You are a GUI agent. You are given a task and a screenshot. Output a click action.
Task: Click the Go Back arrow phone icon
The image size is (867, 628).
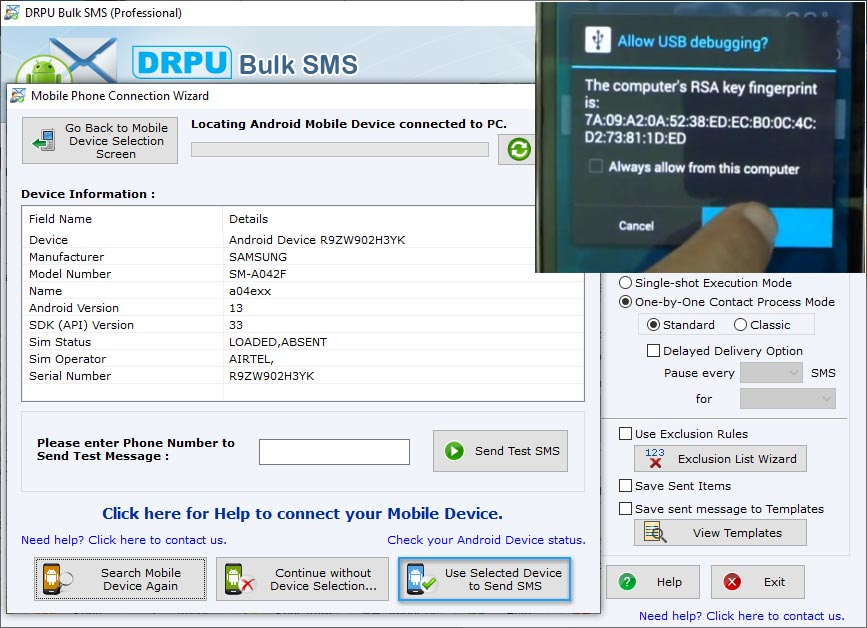coord(44,140)
